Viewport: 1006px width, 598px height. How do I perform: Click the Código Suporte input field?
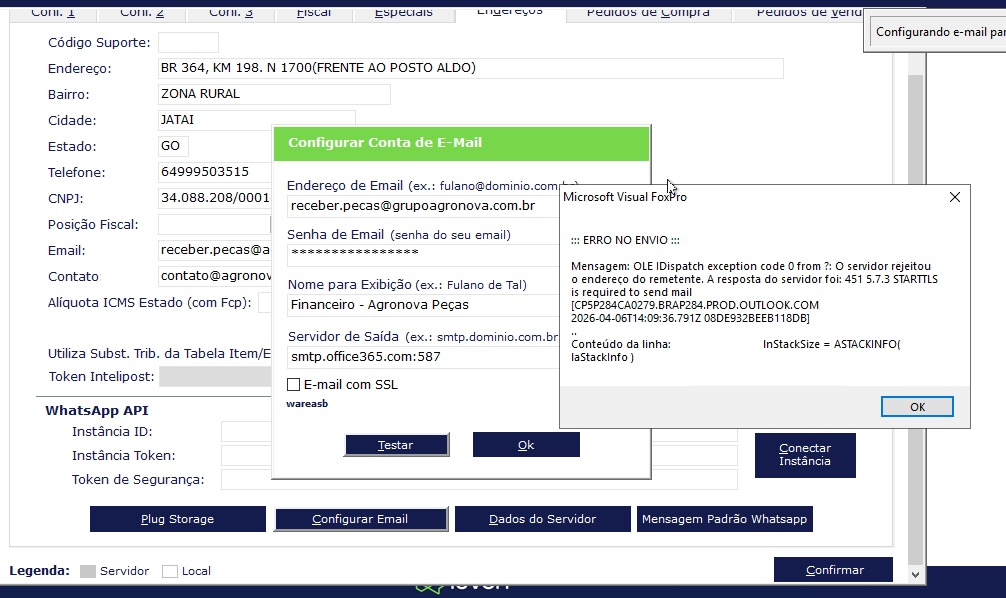tap(188, 42)
